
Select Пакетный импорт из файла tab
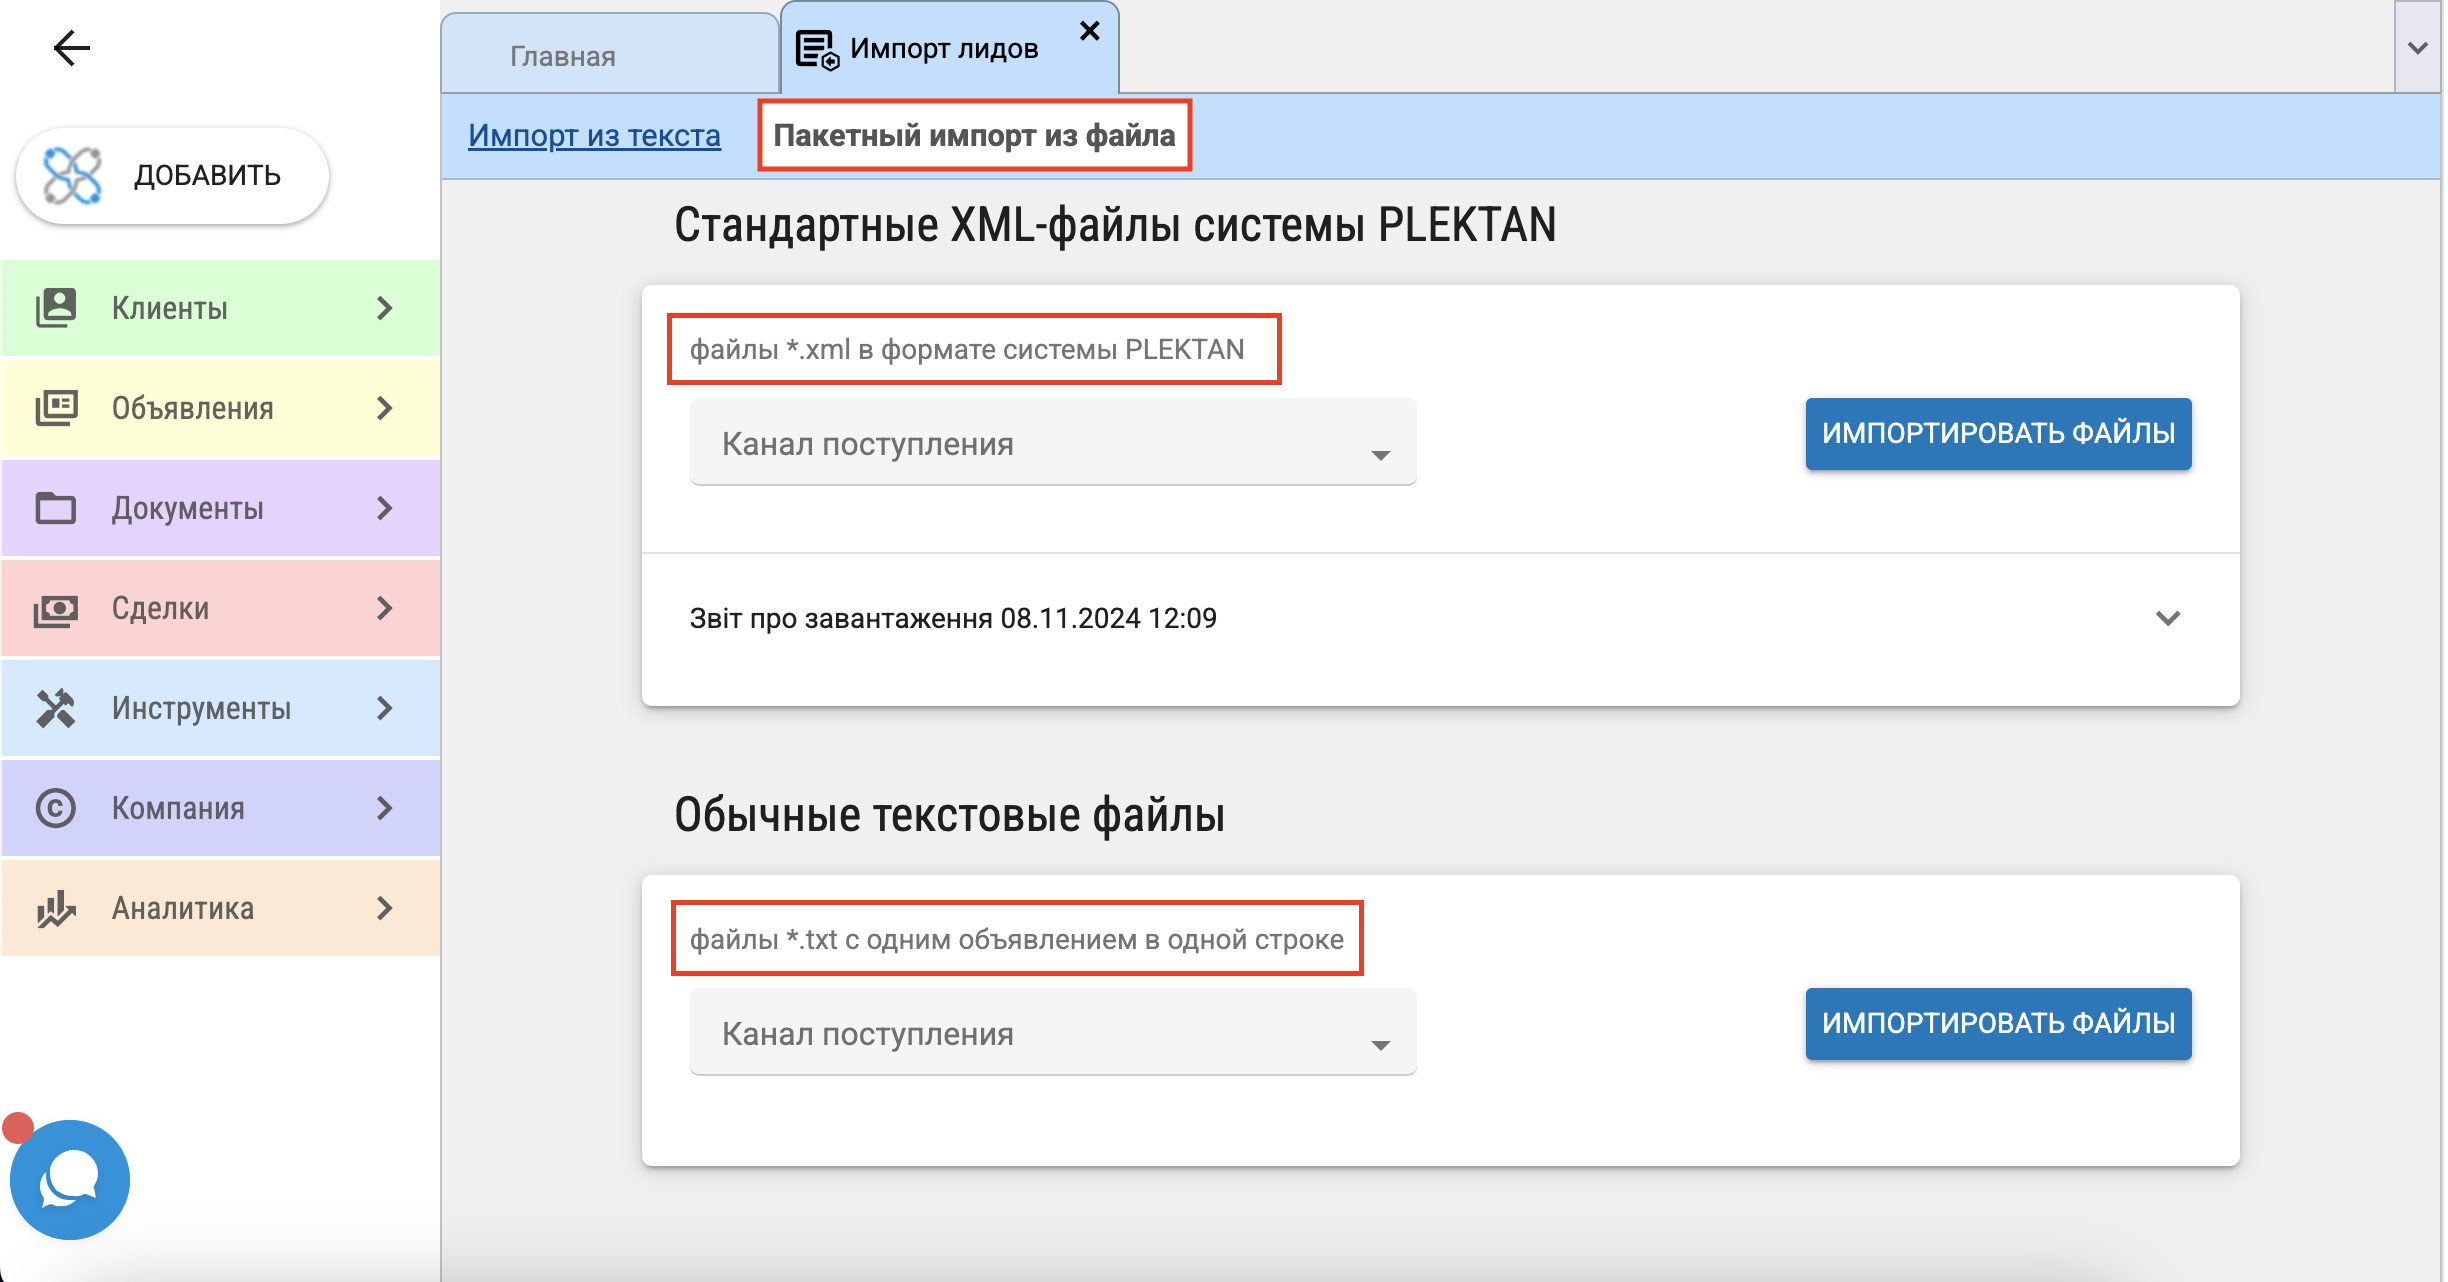(974, 135)
